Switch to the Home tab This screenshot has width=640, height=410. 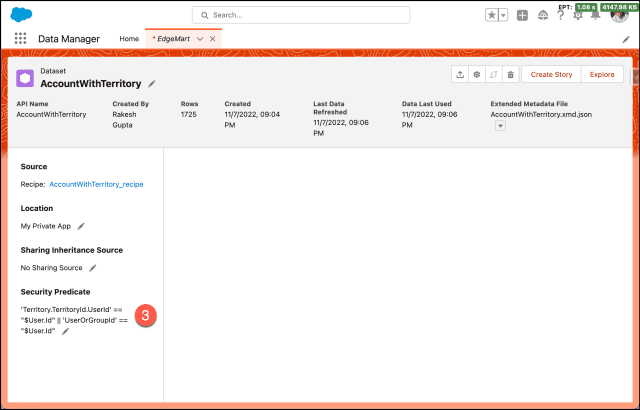[x=129, y=39]
